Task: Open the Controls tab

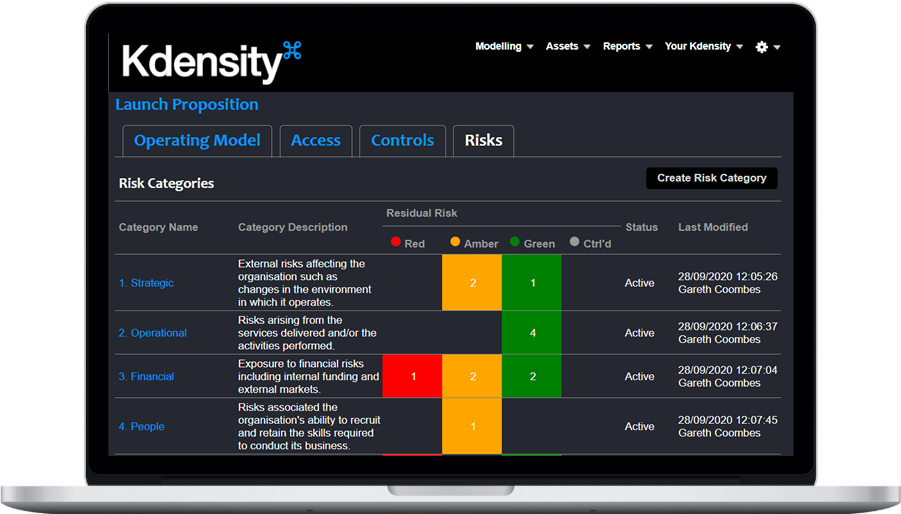Action: coord(402,141)
